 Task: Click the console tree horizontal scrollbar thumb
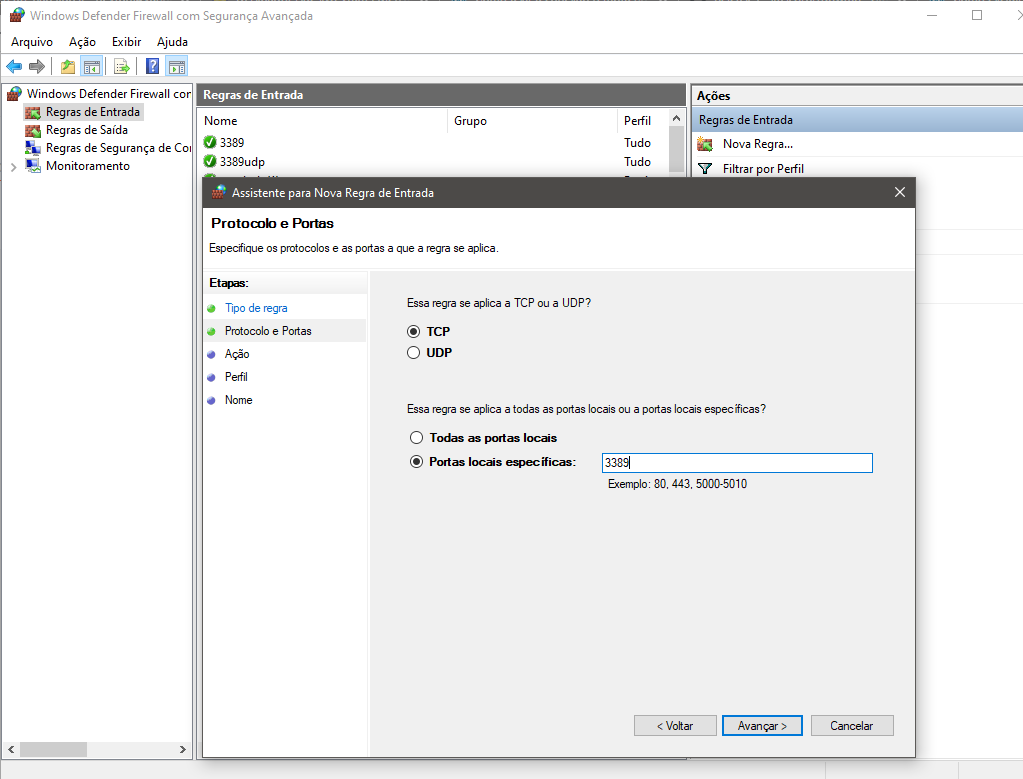click(x=53, y=750)
